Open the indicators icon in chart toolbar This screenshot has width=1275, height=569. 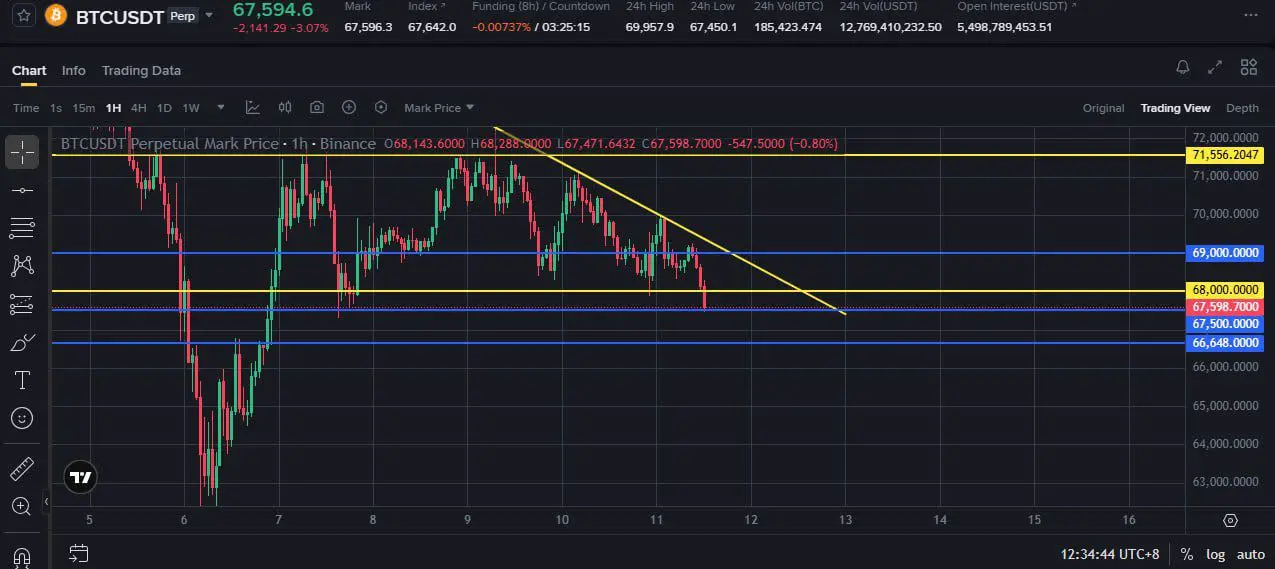coord(253,107)
